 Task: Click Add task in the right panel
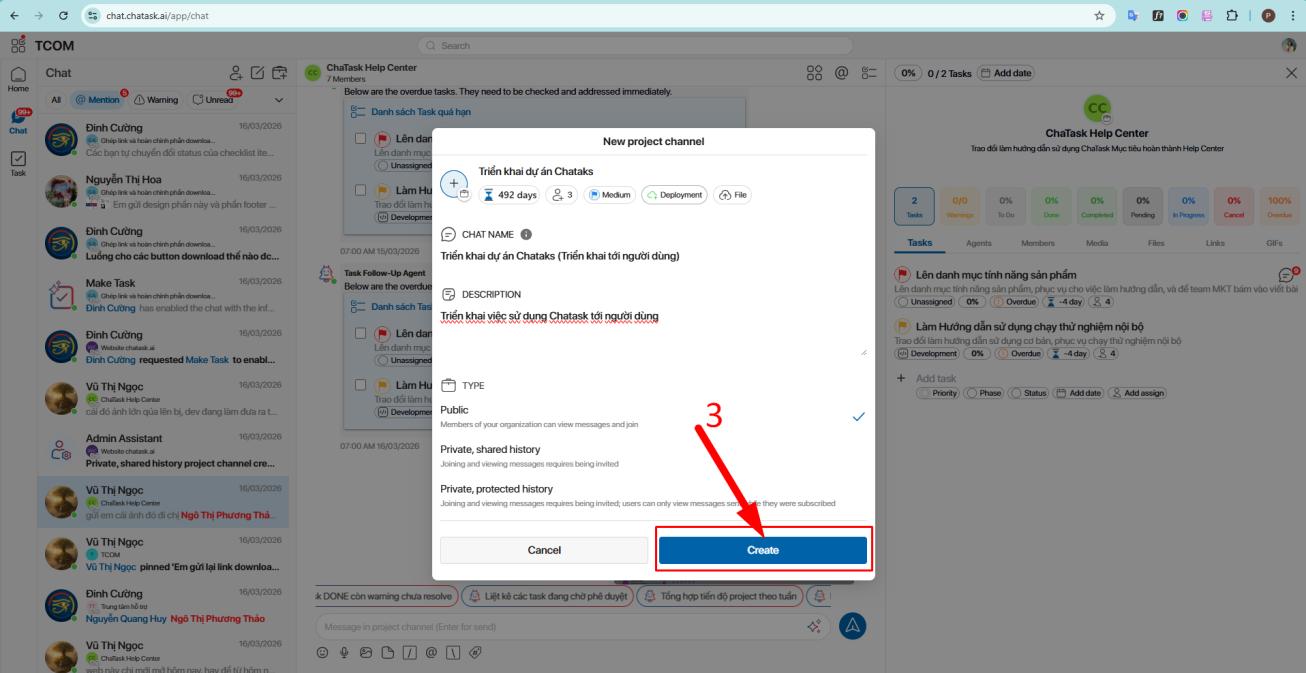coord(936,378)
